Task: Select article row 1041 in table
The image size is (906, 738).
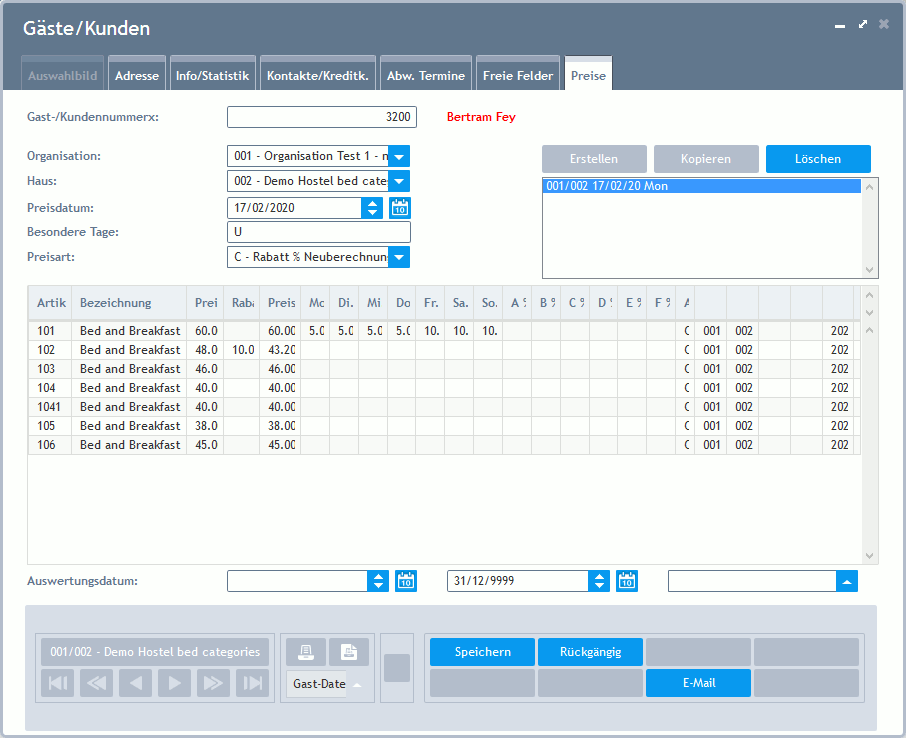Action: (444, 407)
